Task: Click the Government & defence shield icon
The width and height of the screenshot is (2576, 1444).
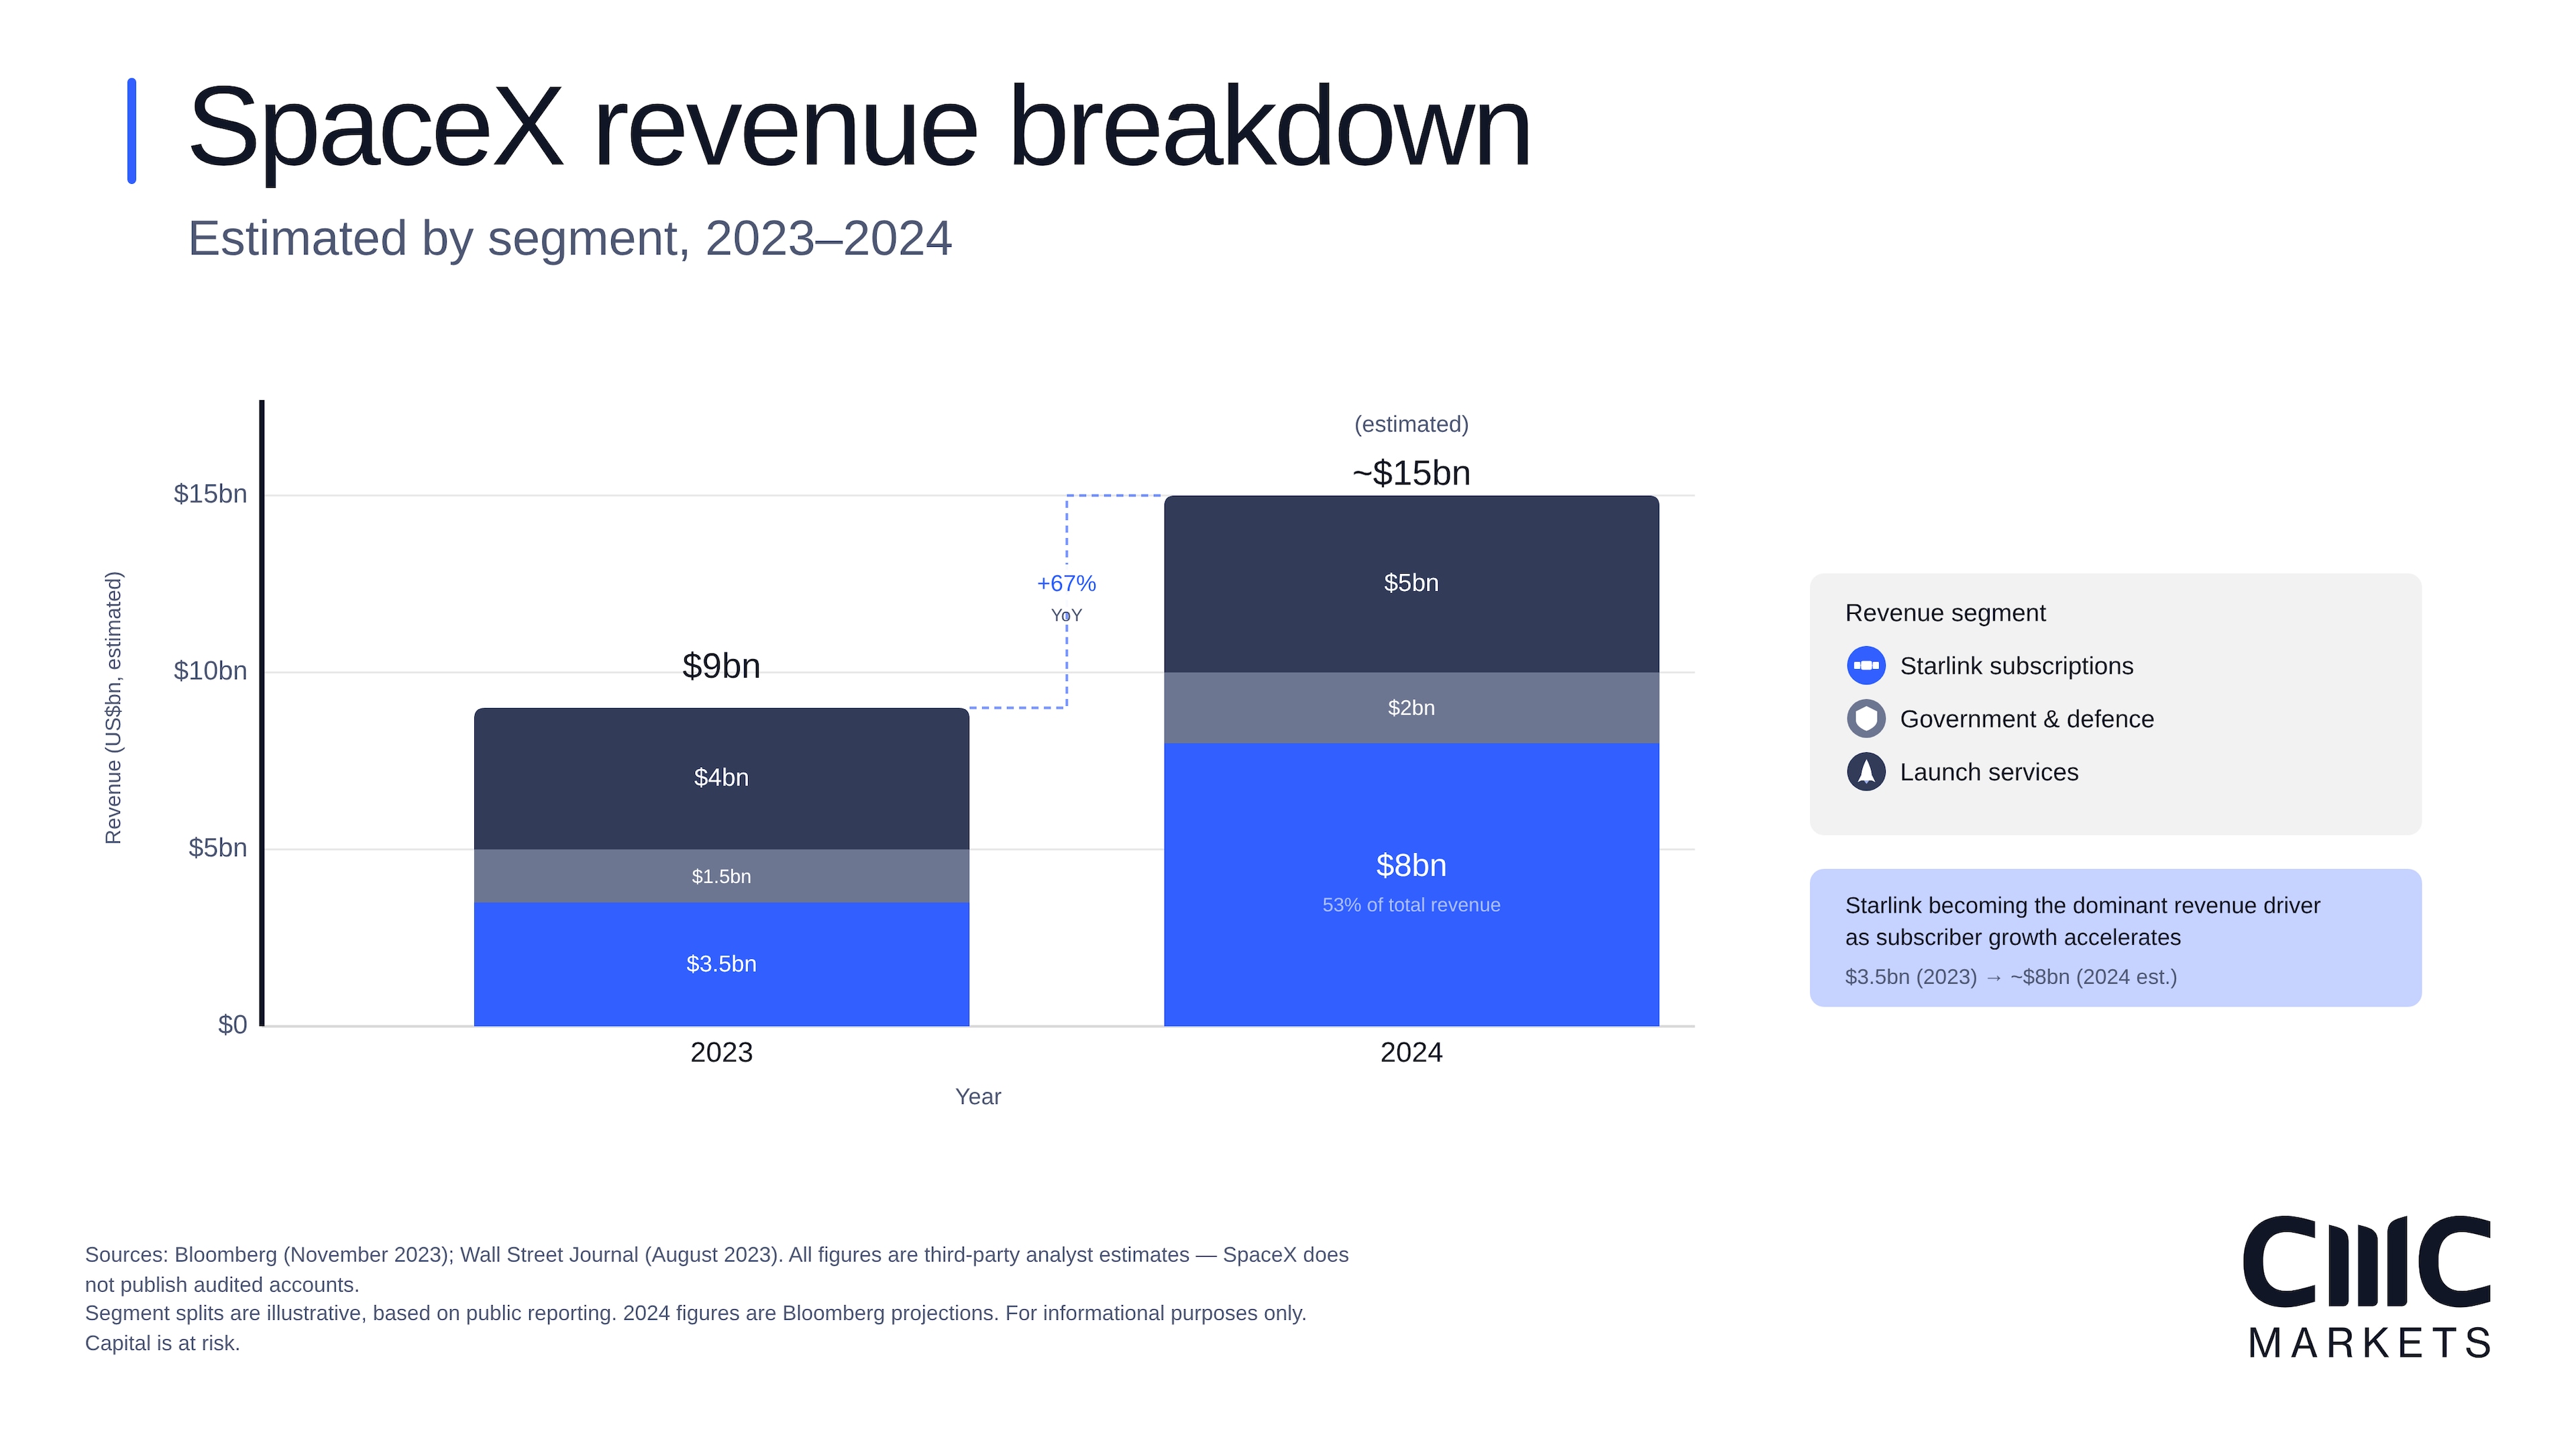Action: pyautogui.click(x=1866, y=719)
